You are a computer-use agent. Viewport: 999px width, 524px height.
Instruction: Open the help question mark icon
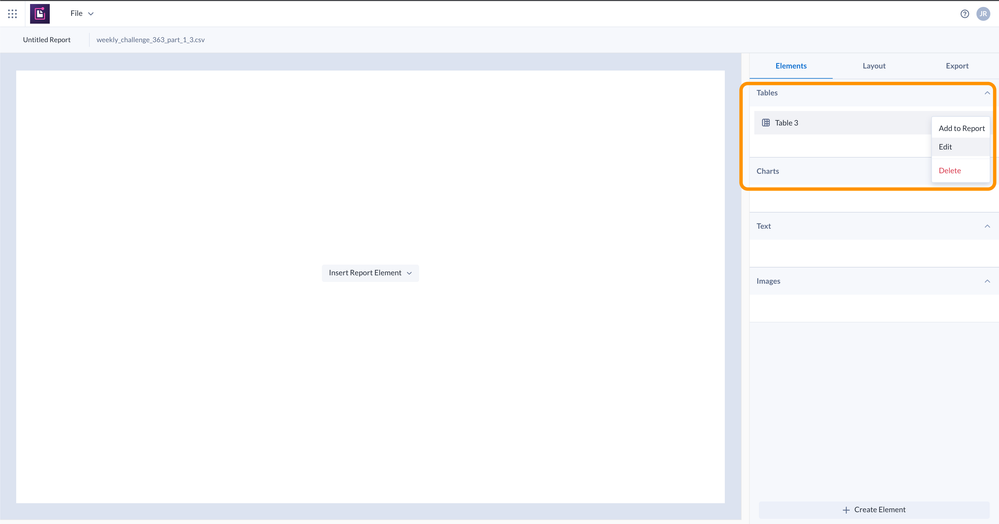click(965, 13)
